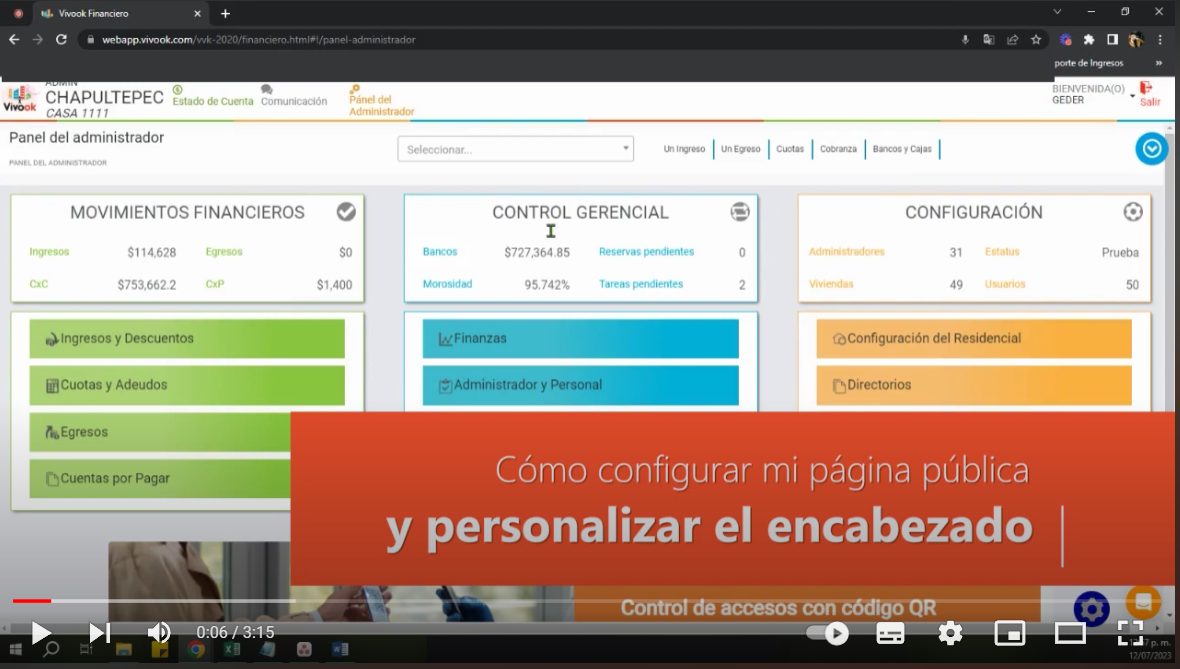The image size is (1180, 669).
Task: Play the video with the play button
Action: coord(41,633)
